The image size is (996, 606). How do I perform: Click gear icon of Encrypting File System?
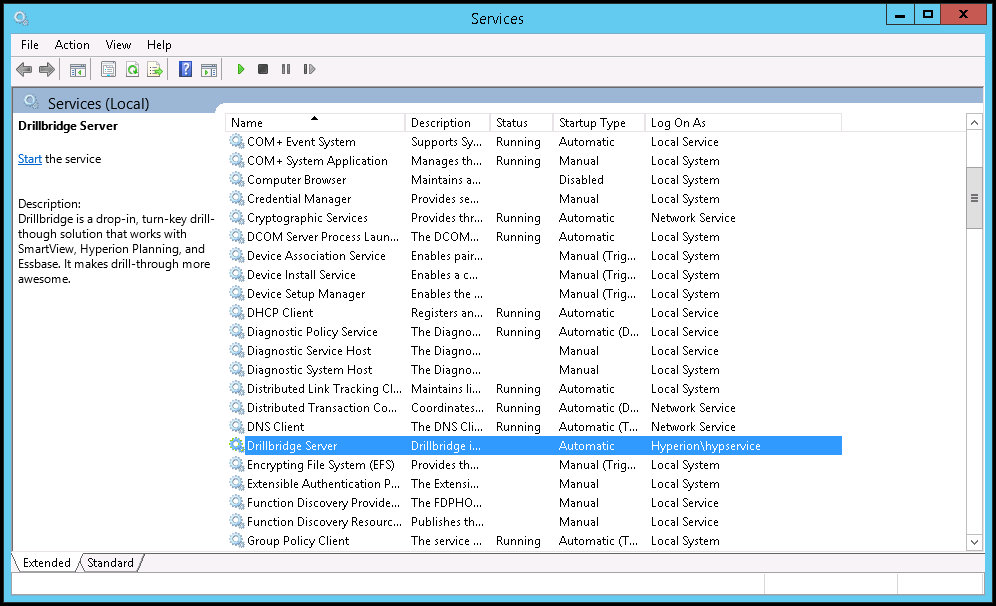pyautogui.click(x=237, y=464)
